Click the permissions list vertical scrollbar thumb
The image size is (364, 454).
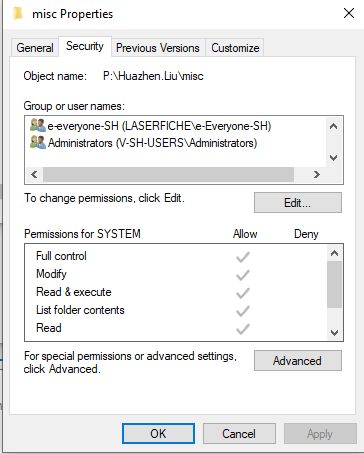click(334, 285)
